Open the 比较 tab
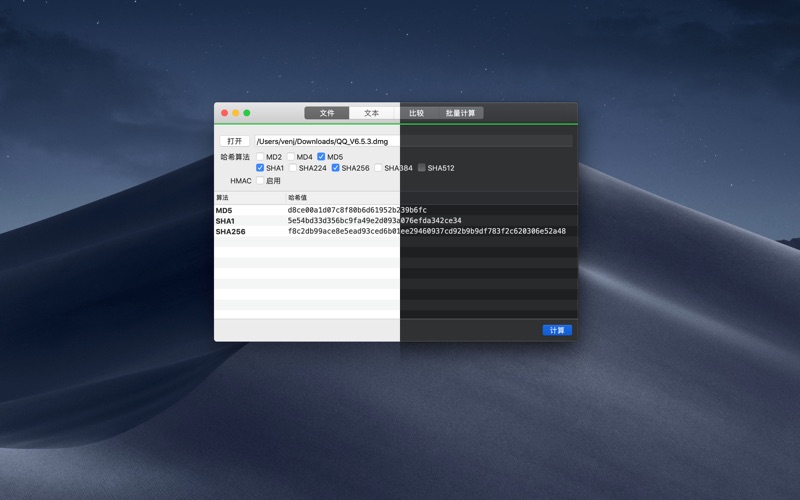 point(416,113)
